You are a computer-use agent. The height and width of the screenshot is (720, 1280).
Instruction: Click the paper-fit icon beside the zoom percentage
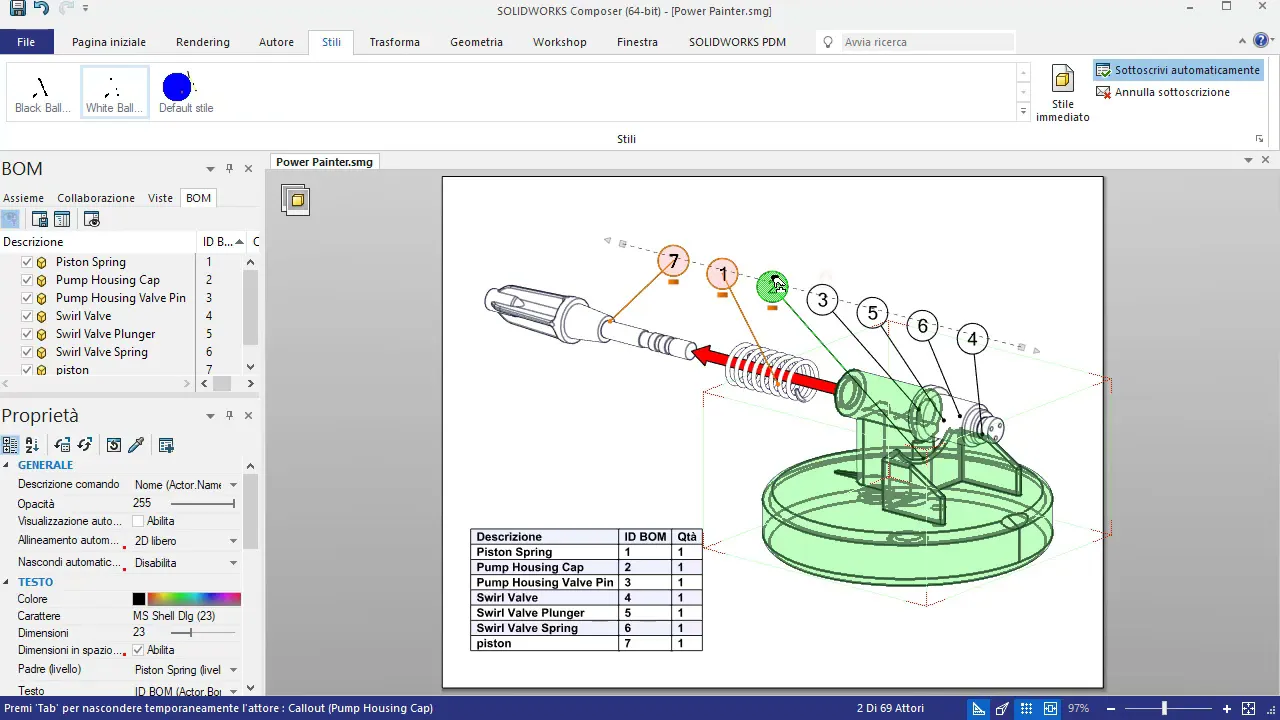click(x=1050, y=709)
